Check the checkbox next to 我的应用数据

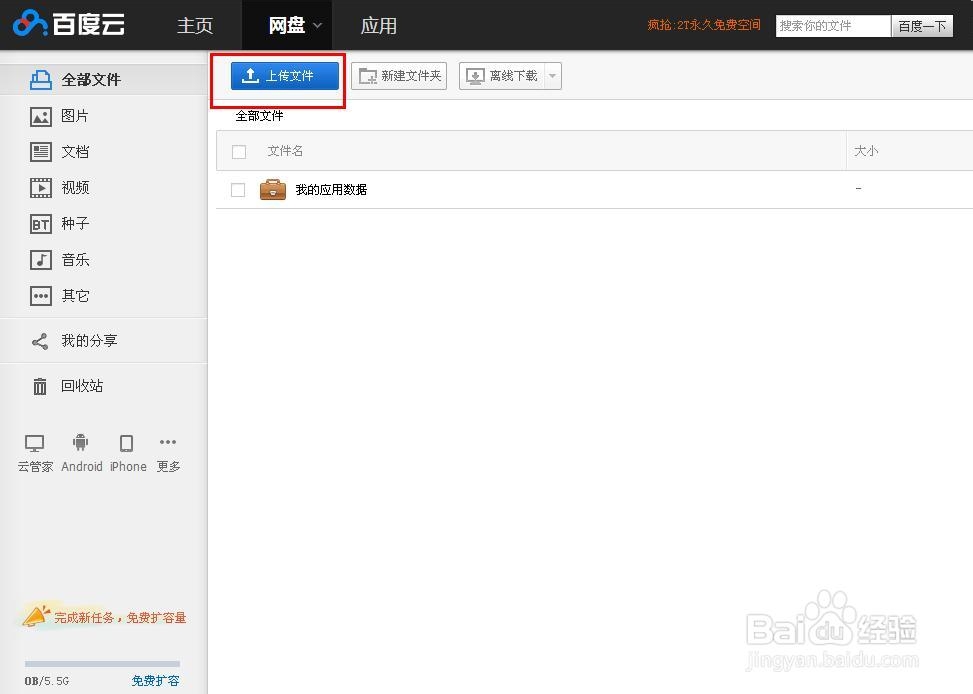click(x=237, y=189)
